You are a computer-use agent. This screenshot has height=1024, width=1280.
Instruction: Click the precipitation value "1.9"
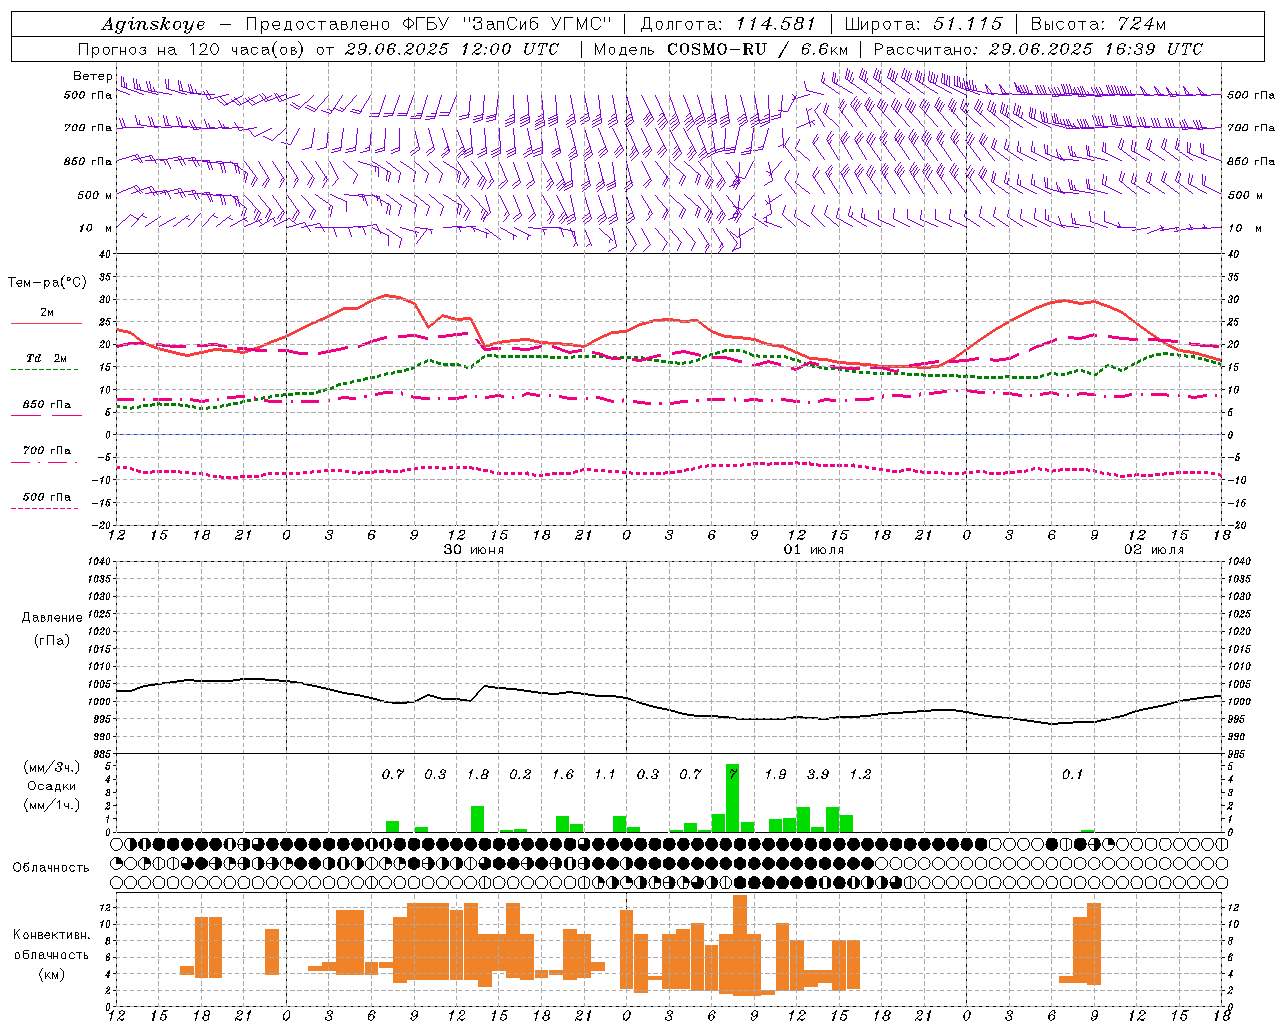[x=775, y=774]
